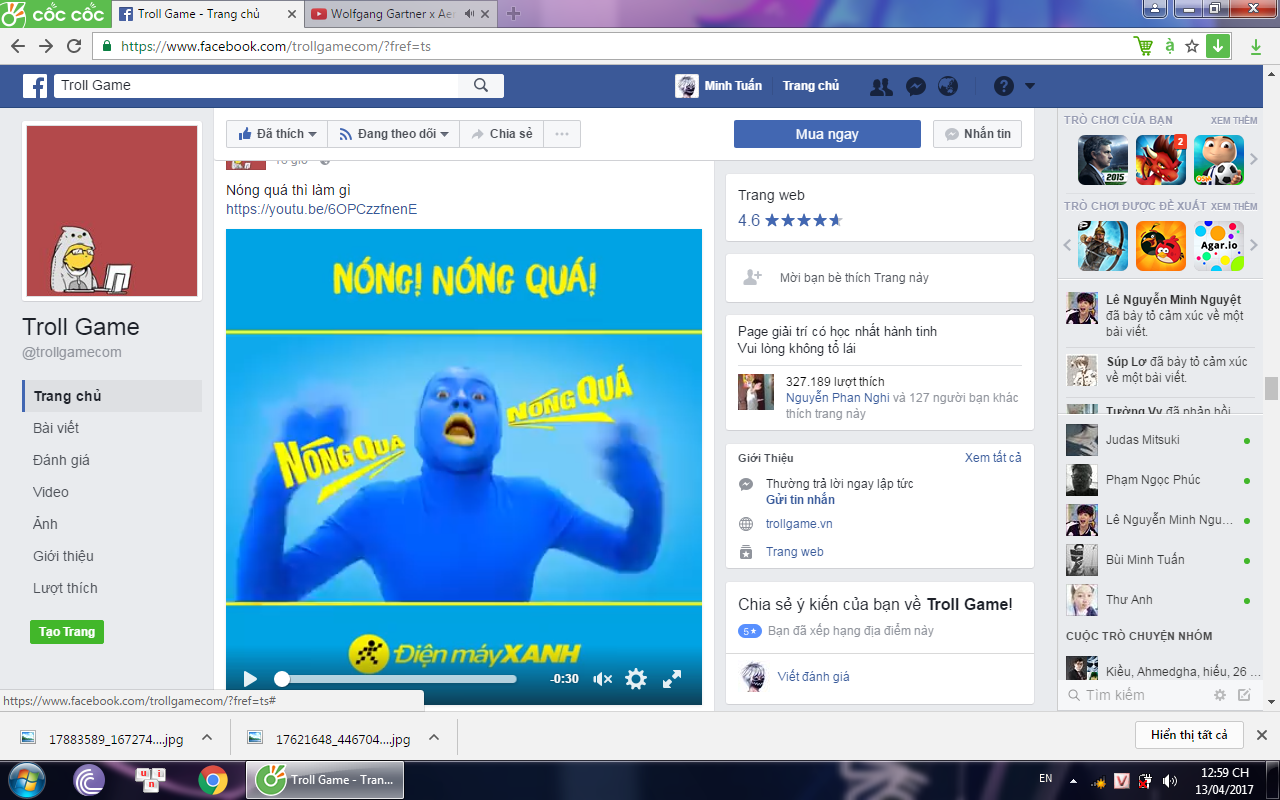The width and height of the screenshot is (1280, 800).
Task: Open the notifications globe icon
Action: (x=948, y=86)
